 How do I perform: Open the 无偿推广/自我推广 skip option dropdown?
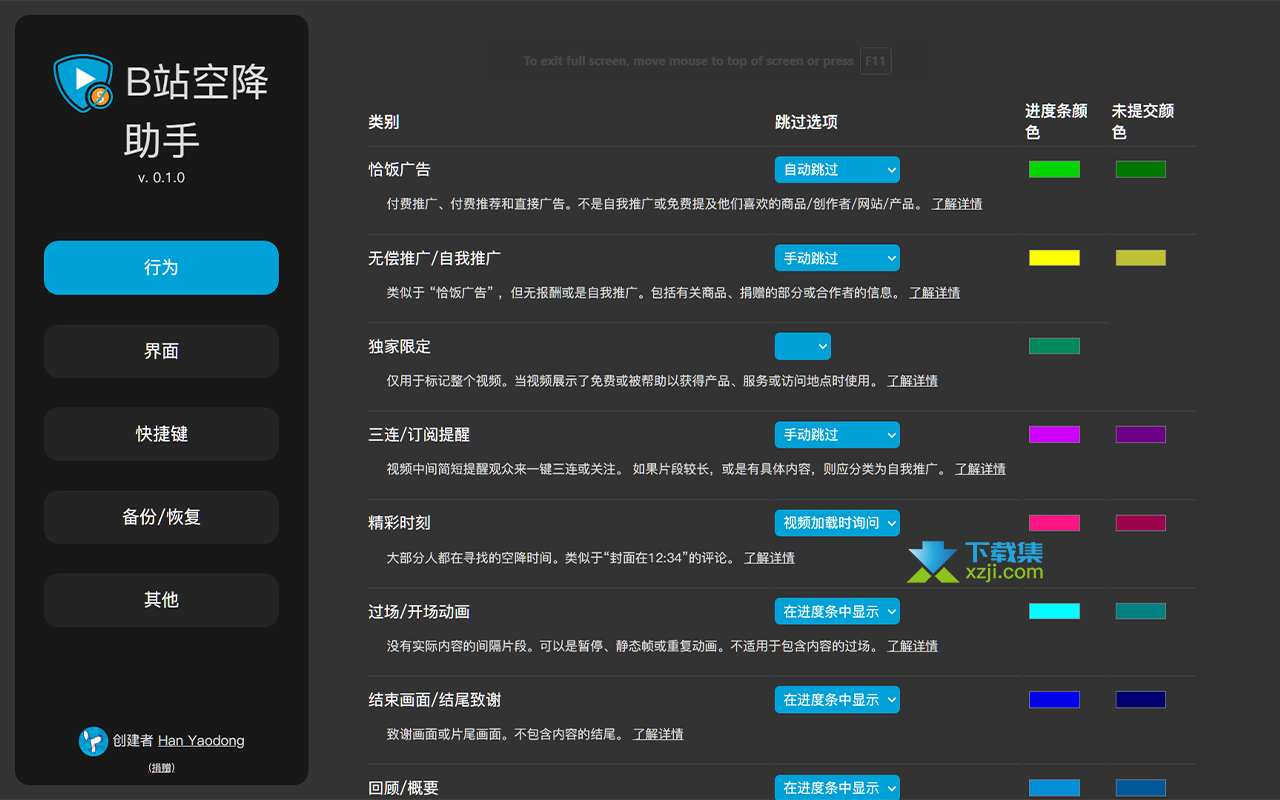tap(837, 258)
